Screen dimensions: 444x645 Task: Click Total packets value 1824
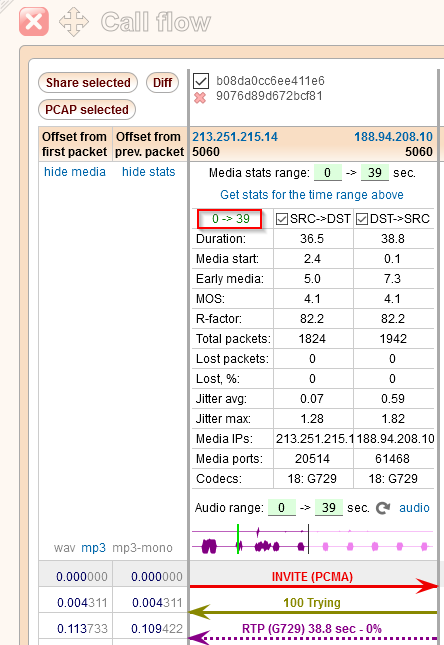tap(312, 339)
